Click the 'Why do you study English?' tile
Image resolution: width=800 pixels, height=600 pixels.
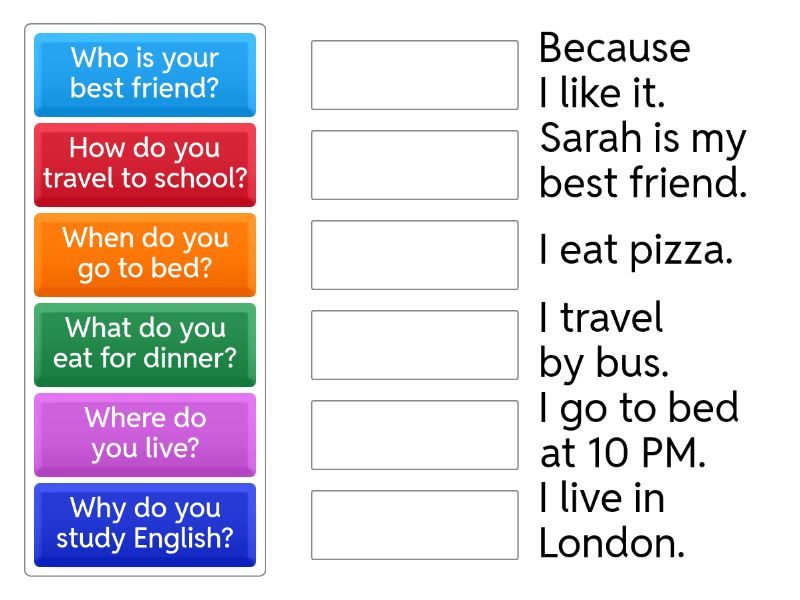click(145, 525)
